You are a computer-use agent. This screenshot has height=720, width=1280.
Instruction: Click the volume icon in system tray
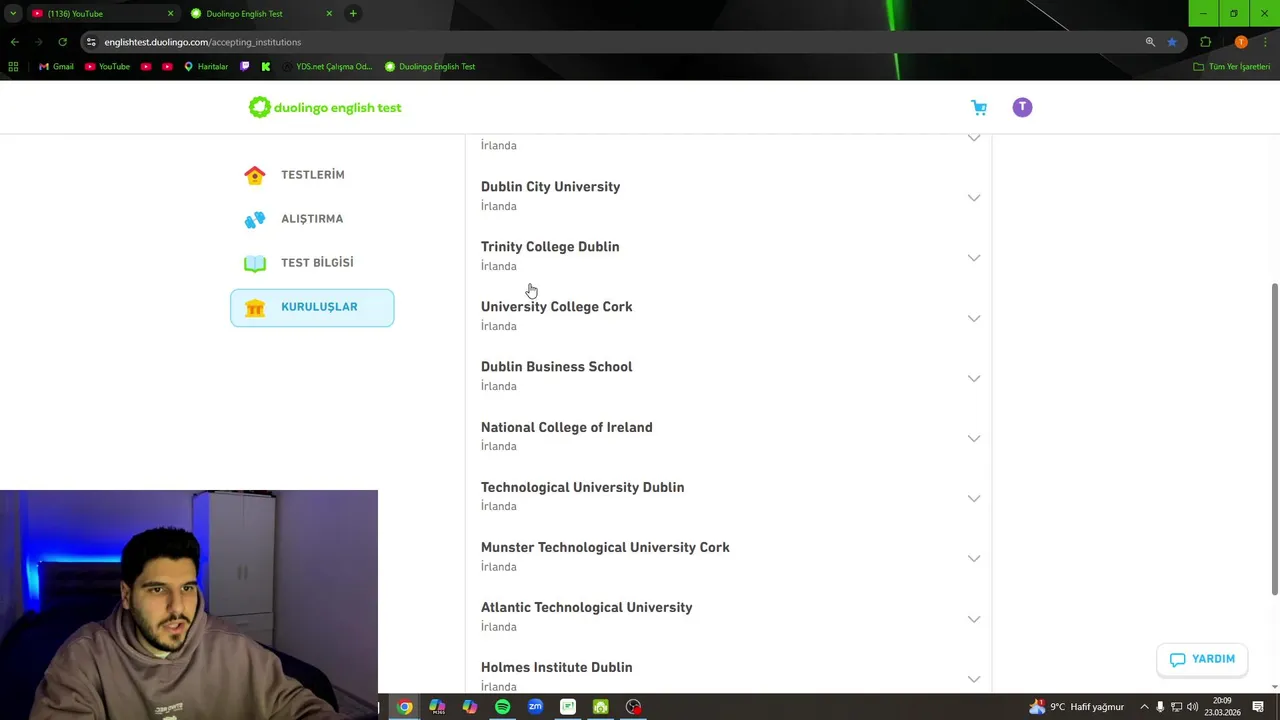1192,707
